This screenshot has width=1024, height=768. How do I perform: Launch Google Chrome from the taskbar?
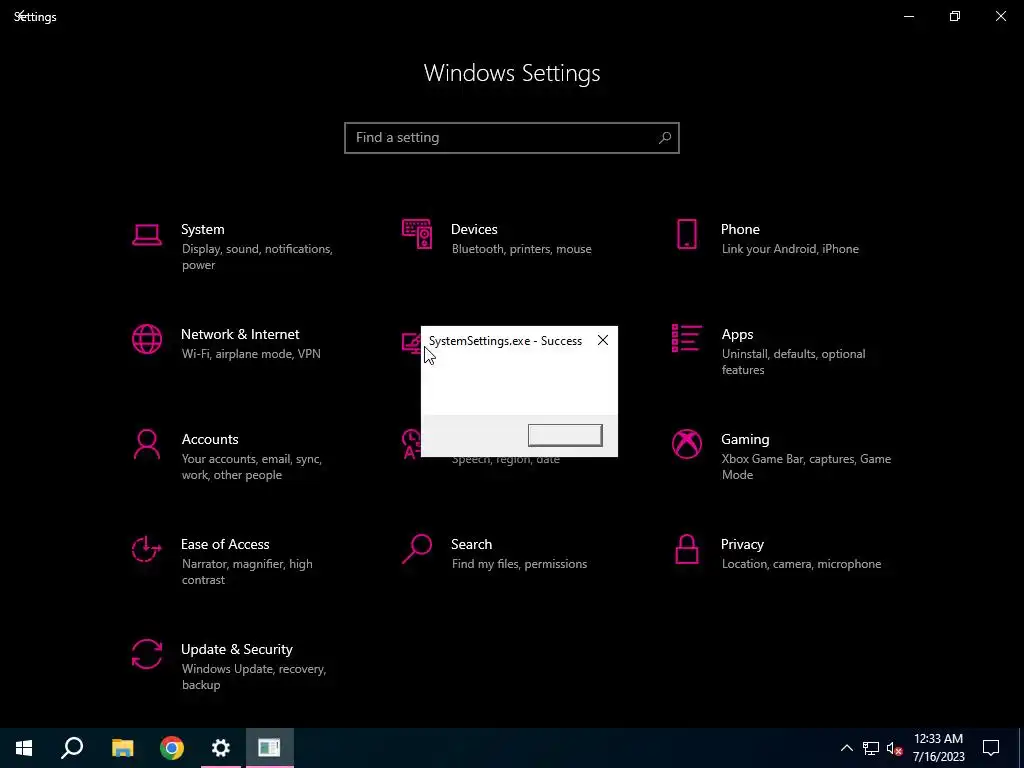[x=172, y=748]
